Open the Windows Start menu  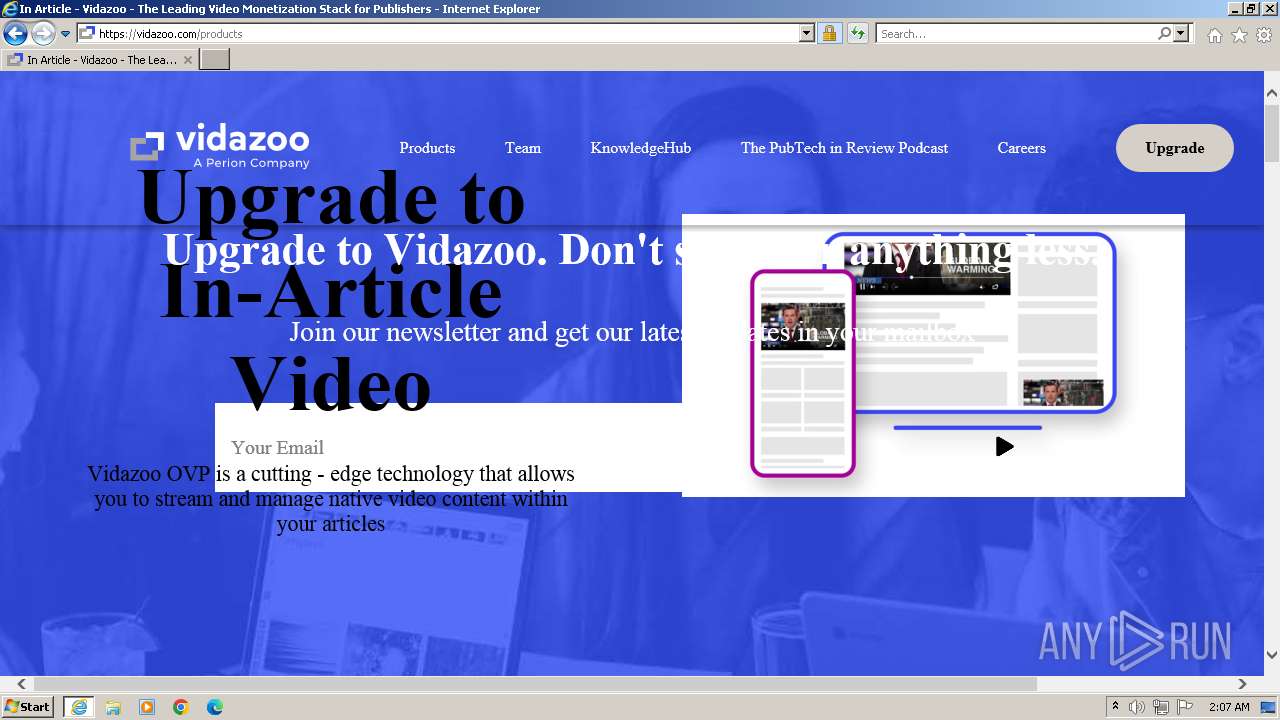click(28, 707)
